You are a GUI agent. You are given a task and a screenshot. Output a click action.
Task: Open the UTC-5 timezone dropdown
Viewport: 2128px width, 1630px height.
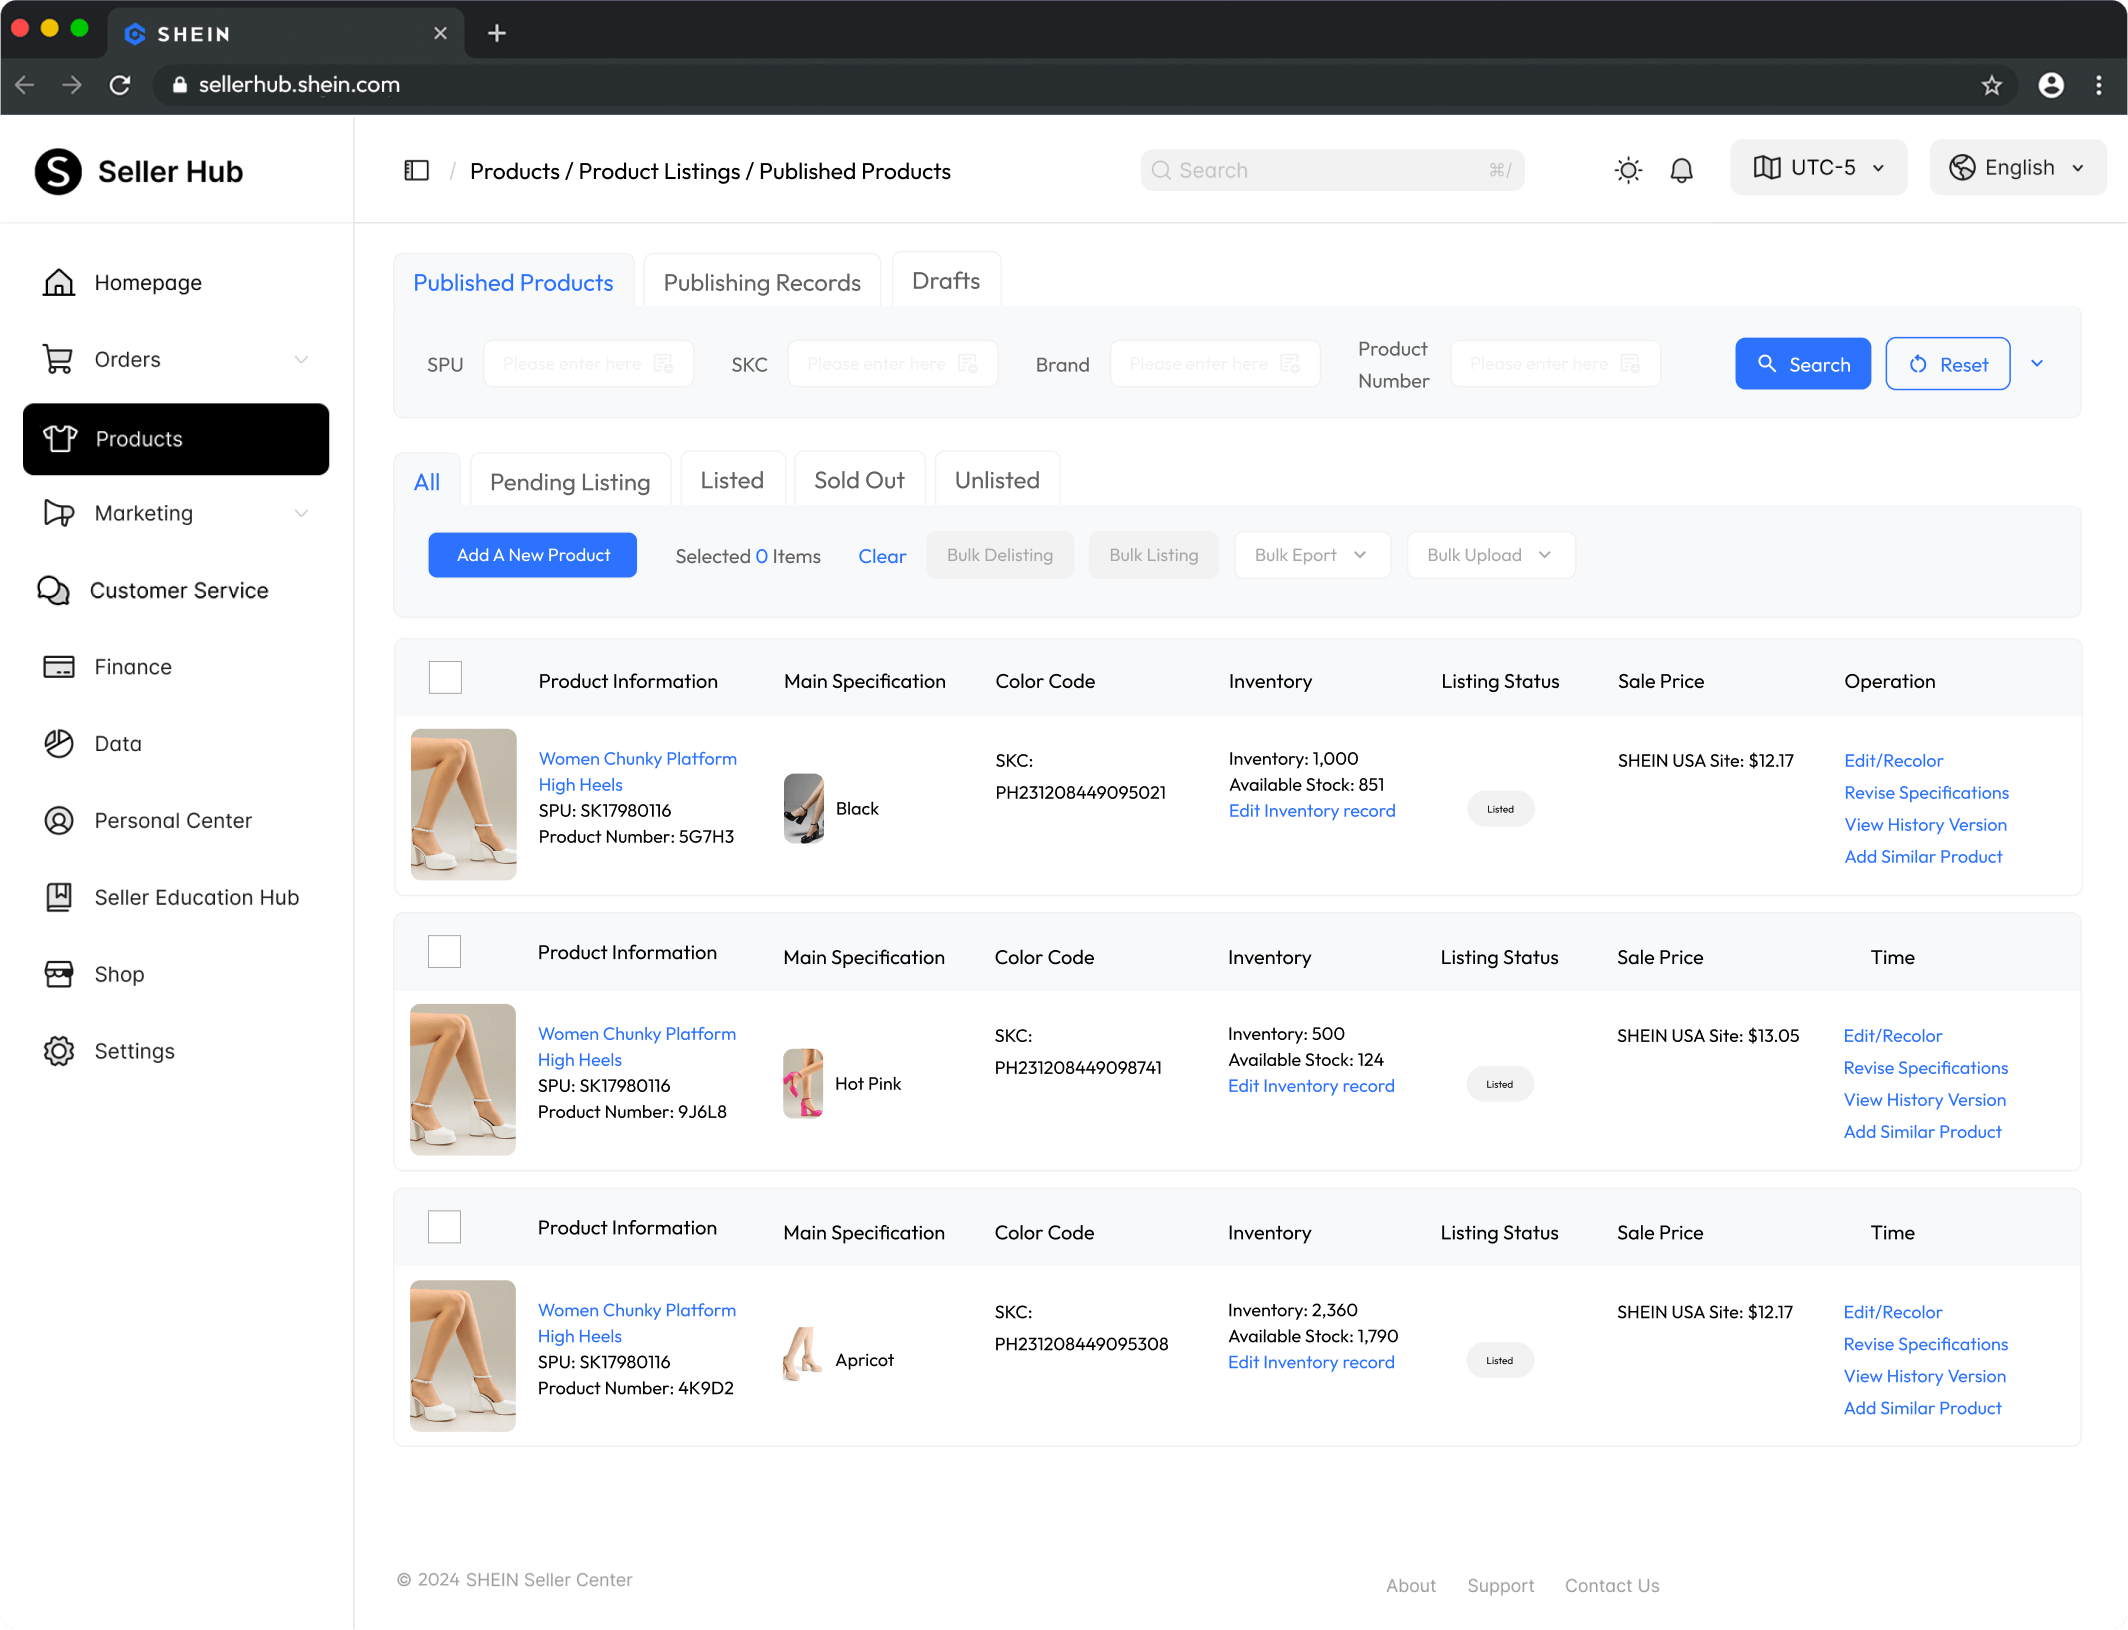pos(1818,167)
